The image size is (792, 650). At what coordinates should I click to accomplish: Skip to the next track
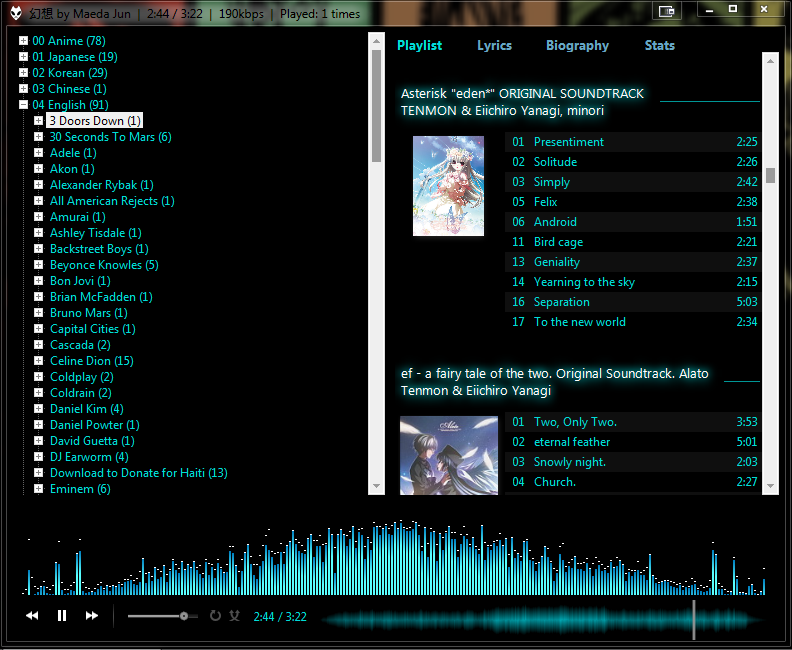[x=91, y=615]
